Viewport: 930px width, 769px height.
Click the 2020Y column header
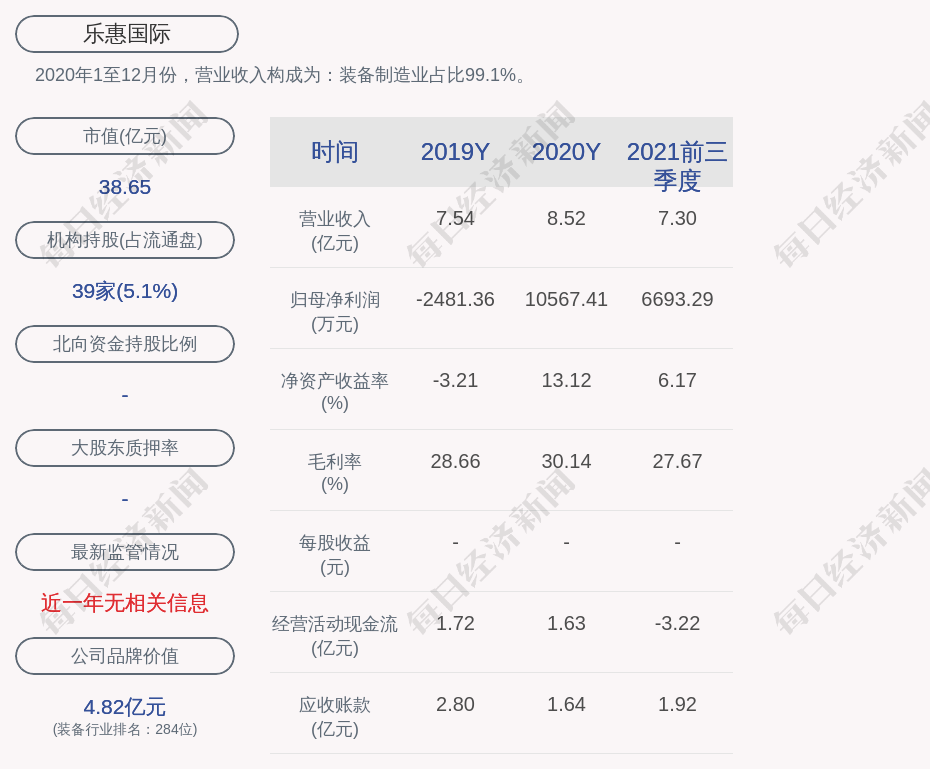pyautogui.click(x=566, y=152)
